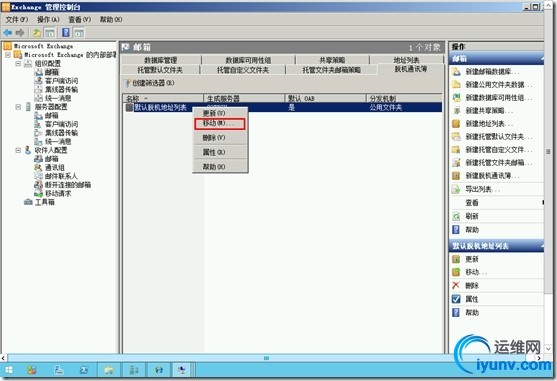
Task: Collapse the 组织配置 tree node
Action: (18, 64)
